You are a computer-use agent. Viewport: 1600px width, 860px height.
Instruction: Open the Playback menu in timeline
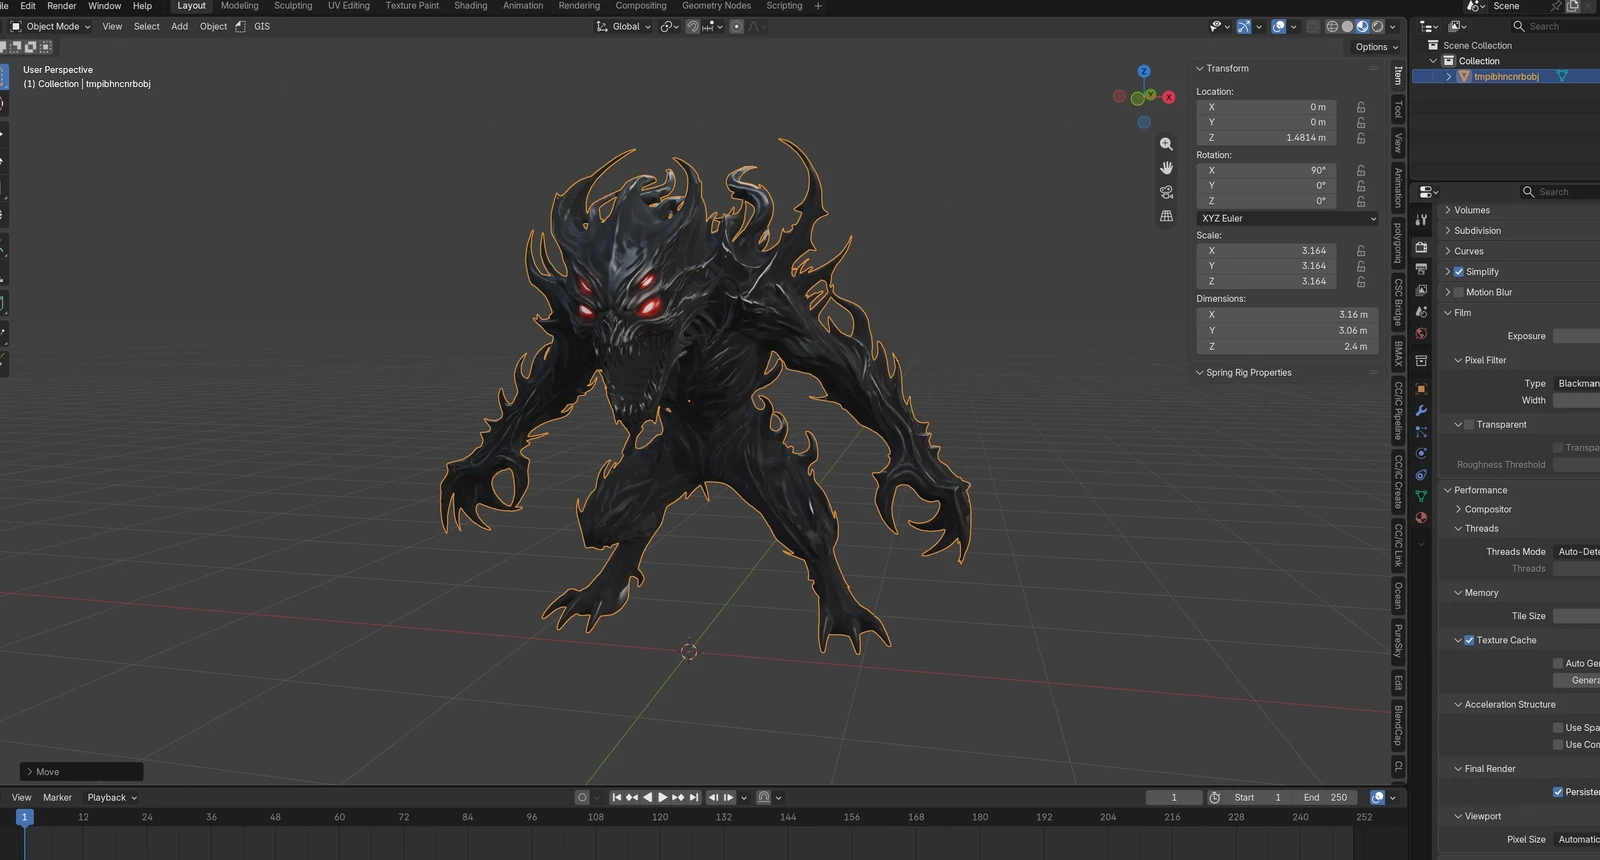(111, 798)
